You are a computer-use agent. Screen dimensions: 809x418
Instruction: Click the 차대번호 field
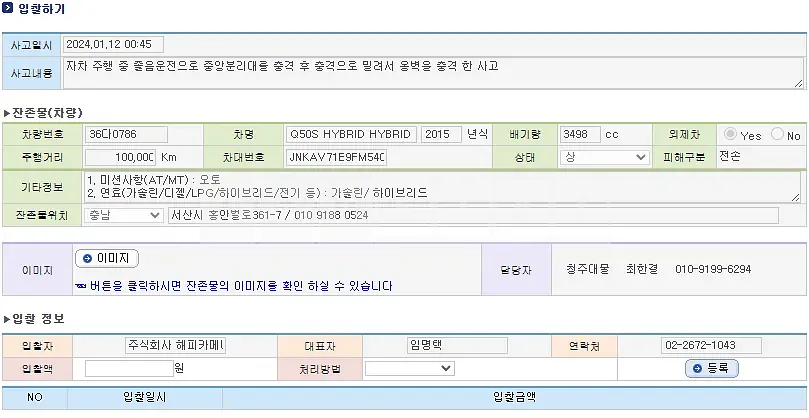(x=336, y=157)
